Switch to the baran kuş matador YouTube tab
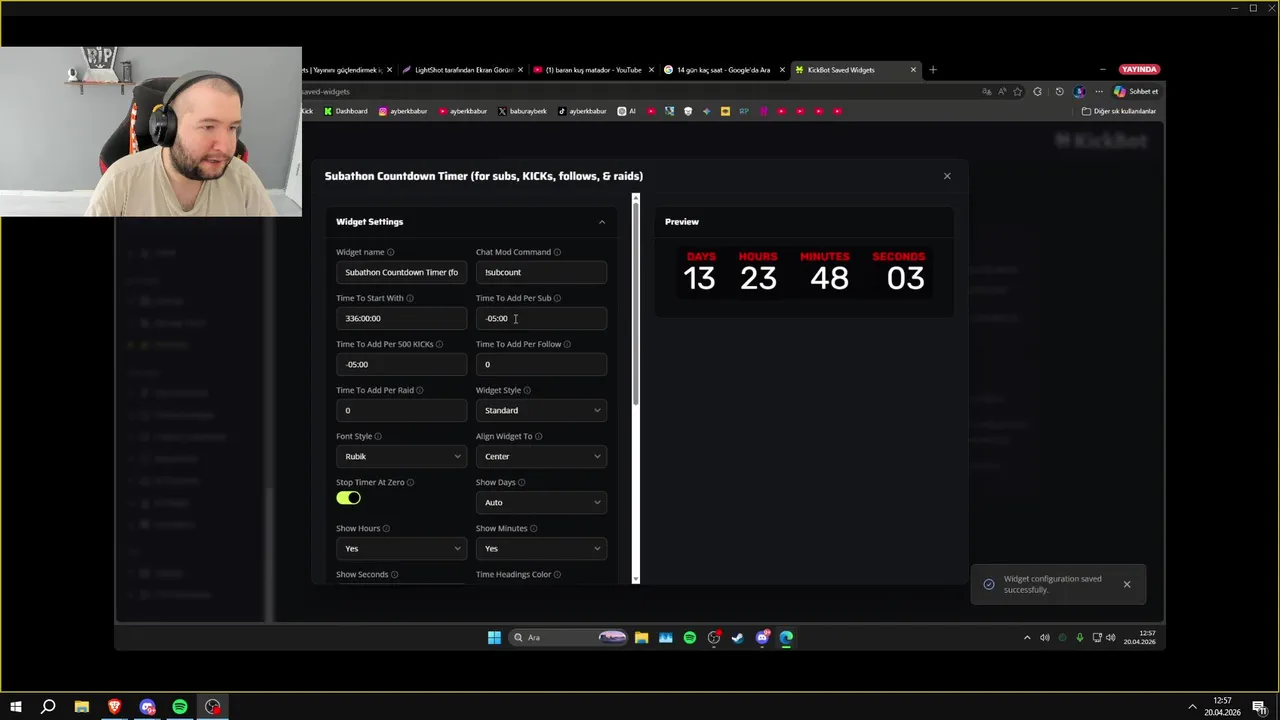Screen dimensions: 1280x720 594,70
